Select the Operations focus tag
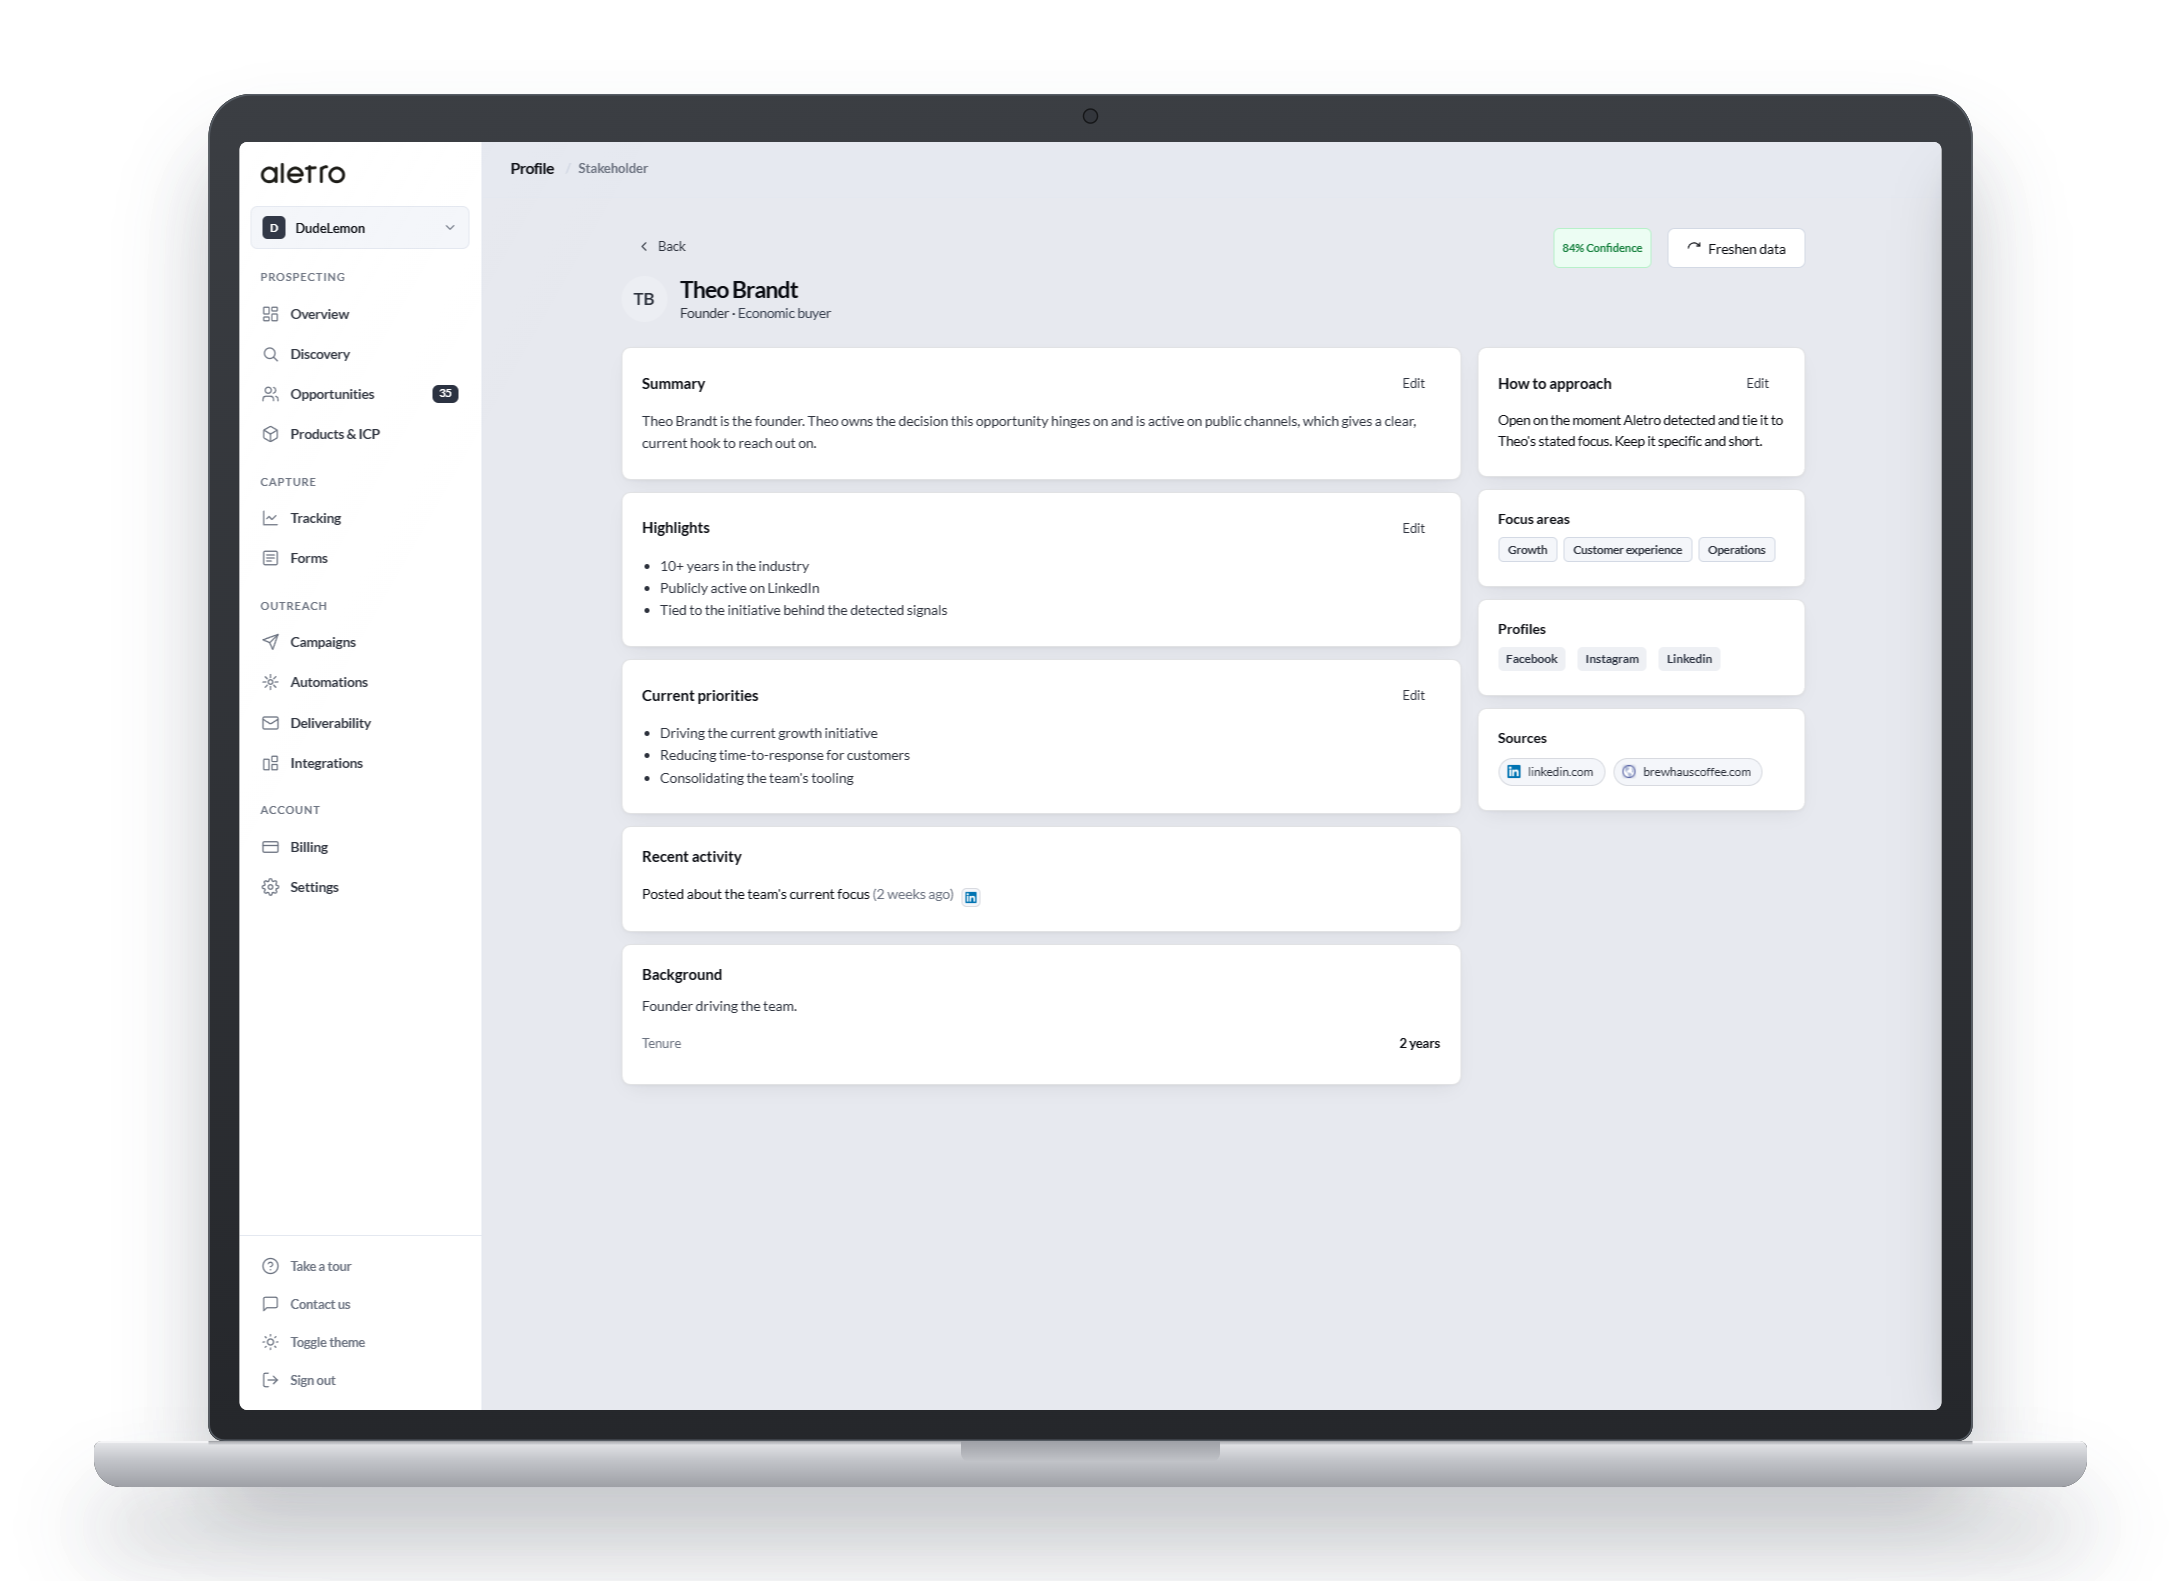This screenshot has height=1581, width=2181. pos(1736,550)
